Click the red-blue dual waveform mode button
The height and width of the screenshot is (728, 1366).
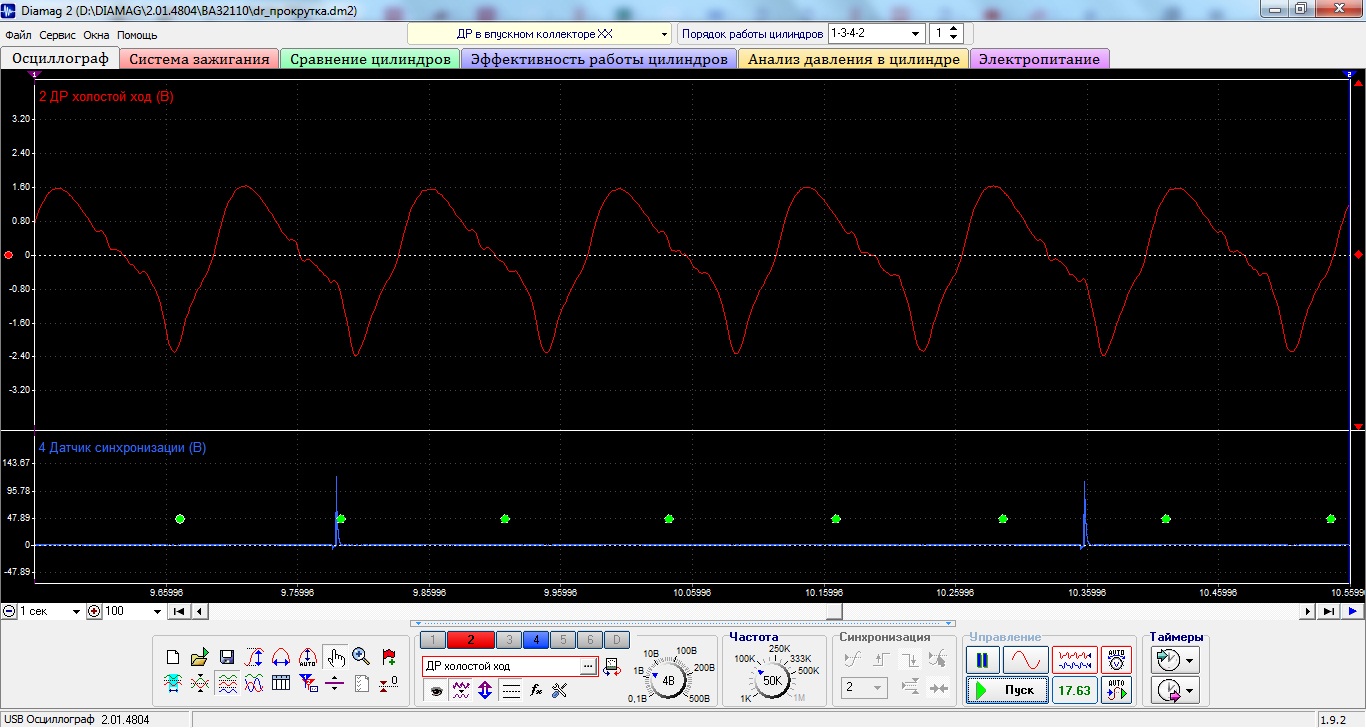point(1075,660)
